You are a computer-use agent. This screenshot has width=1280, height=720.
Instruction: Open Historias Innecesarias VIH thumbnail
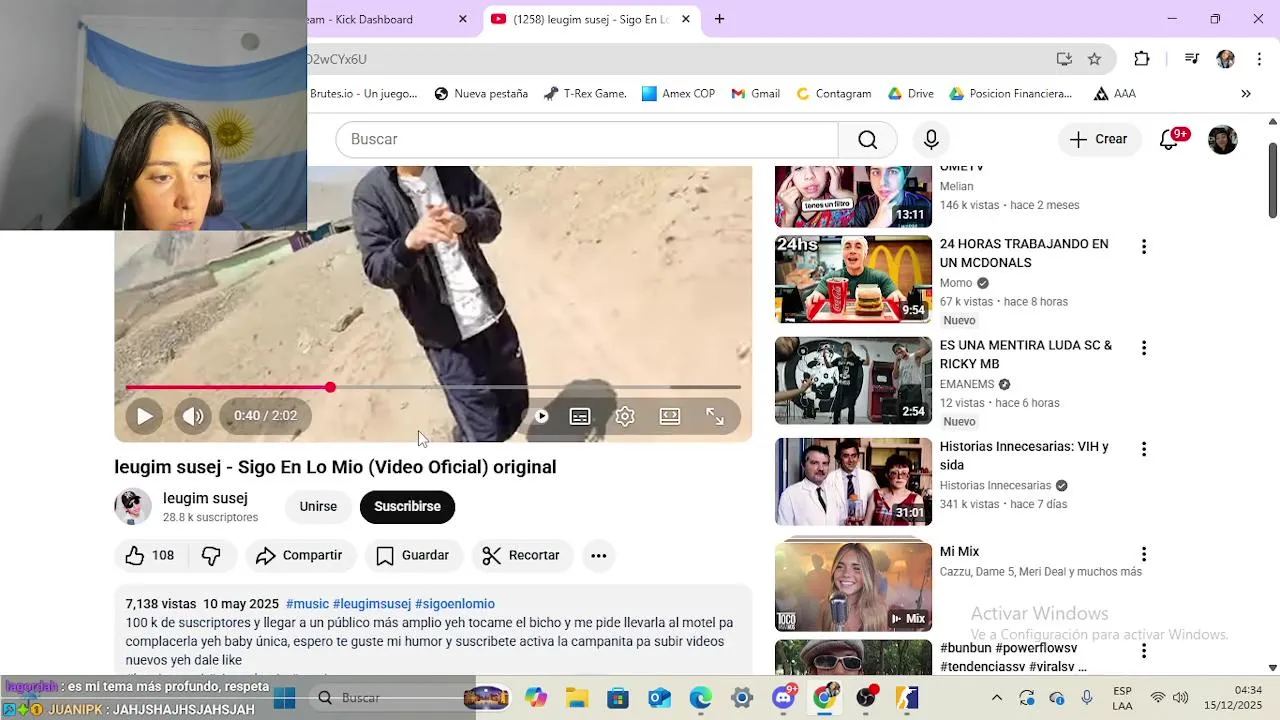pos(853,482)
